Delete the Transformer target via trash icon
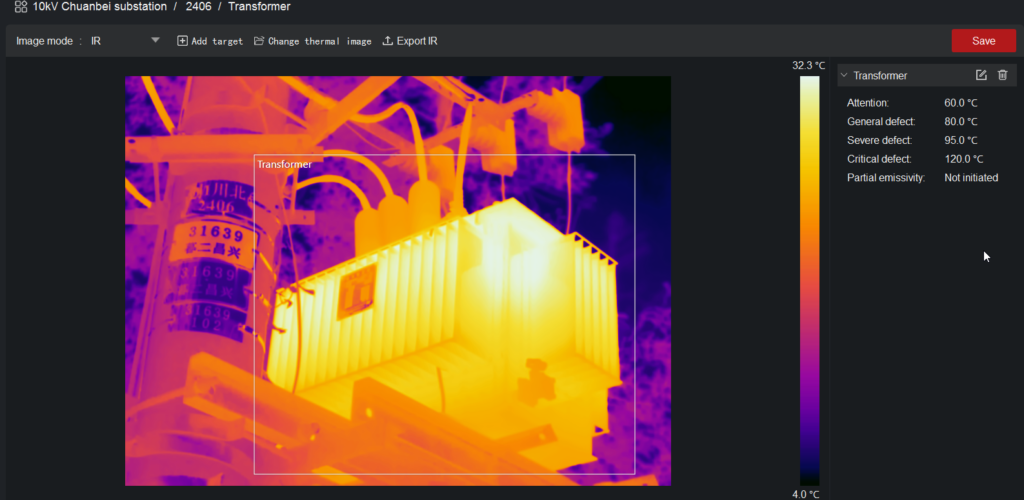Screen dimensions: 1024x500 (x=1002, y=75)
